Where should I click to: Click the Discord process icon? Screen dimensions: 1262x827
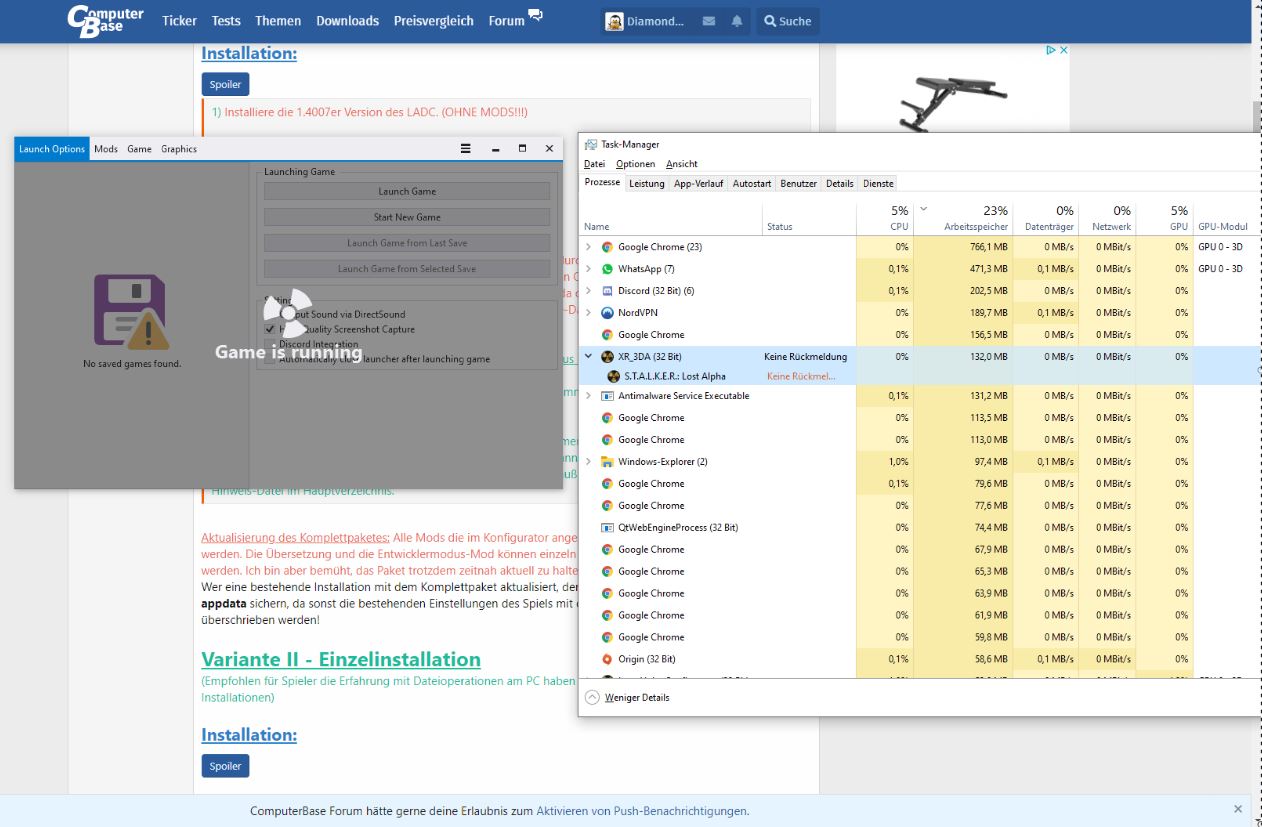pos(607,291)
